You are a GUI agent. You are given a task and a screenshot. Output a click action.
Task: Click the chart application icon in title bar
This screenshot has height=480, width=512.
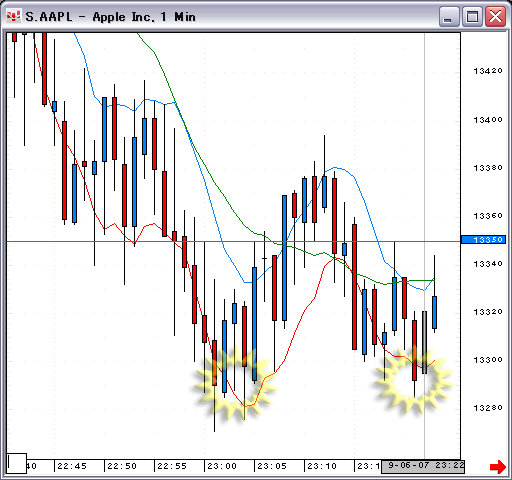click(14, 16)
